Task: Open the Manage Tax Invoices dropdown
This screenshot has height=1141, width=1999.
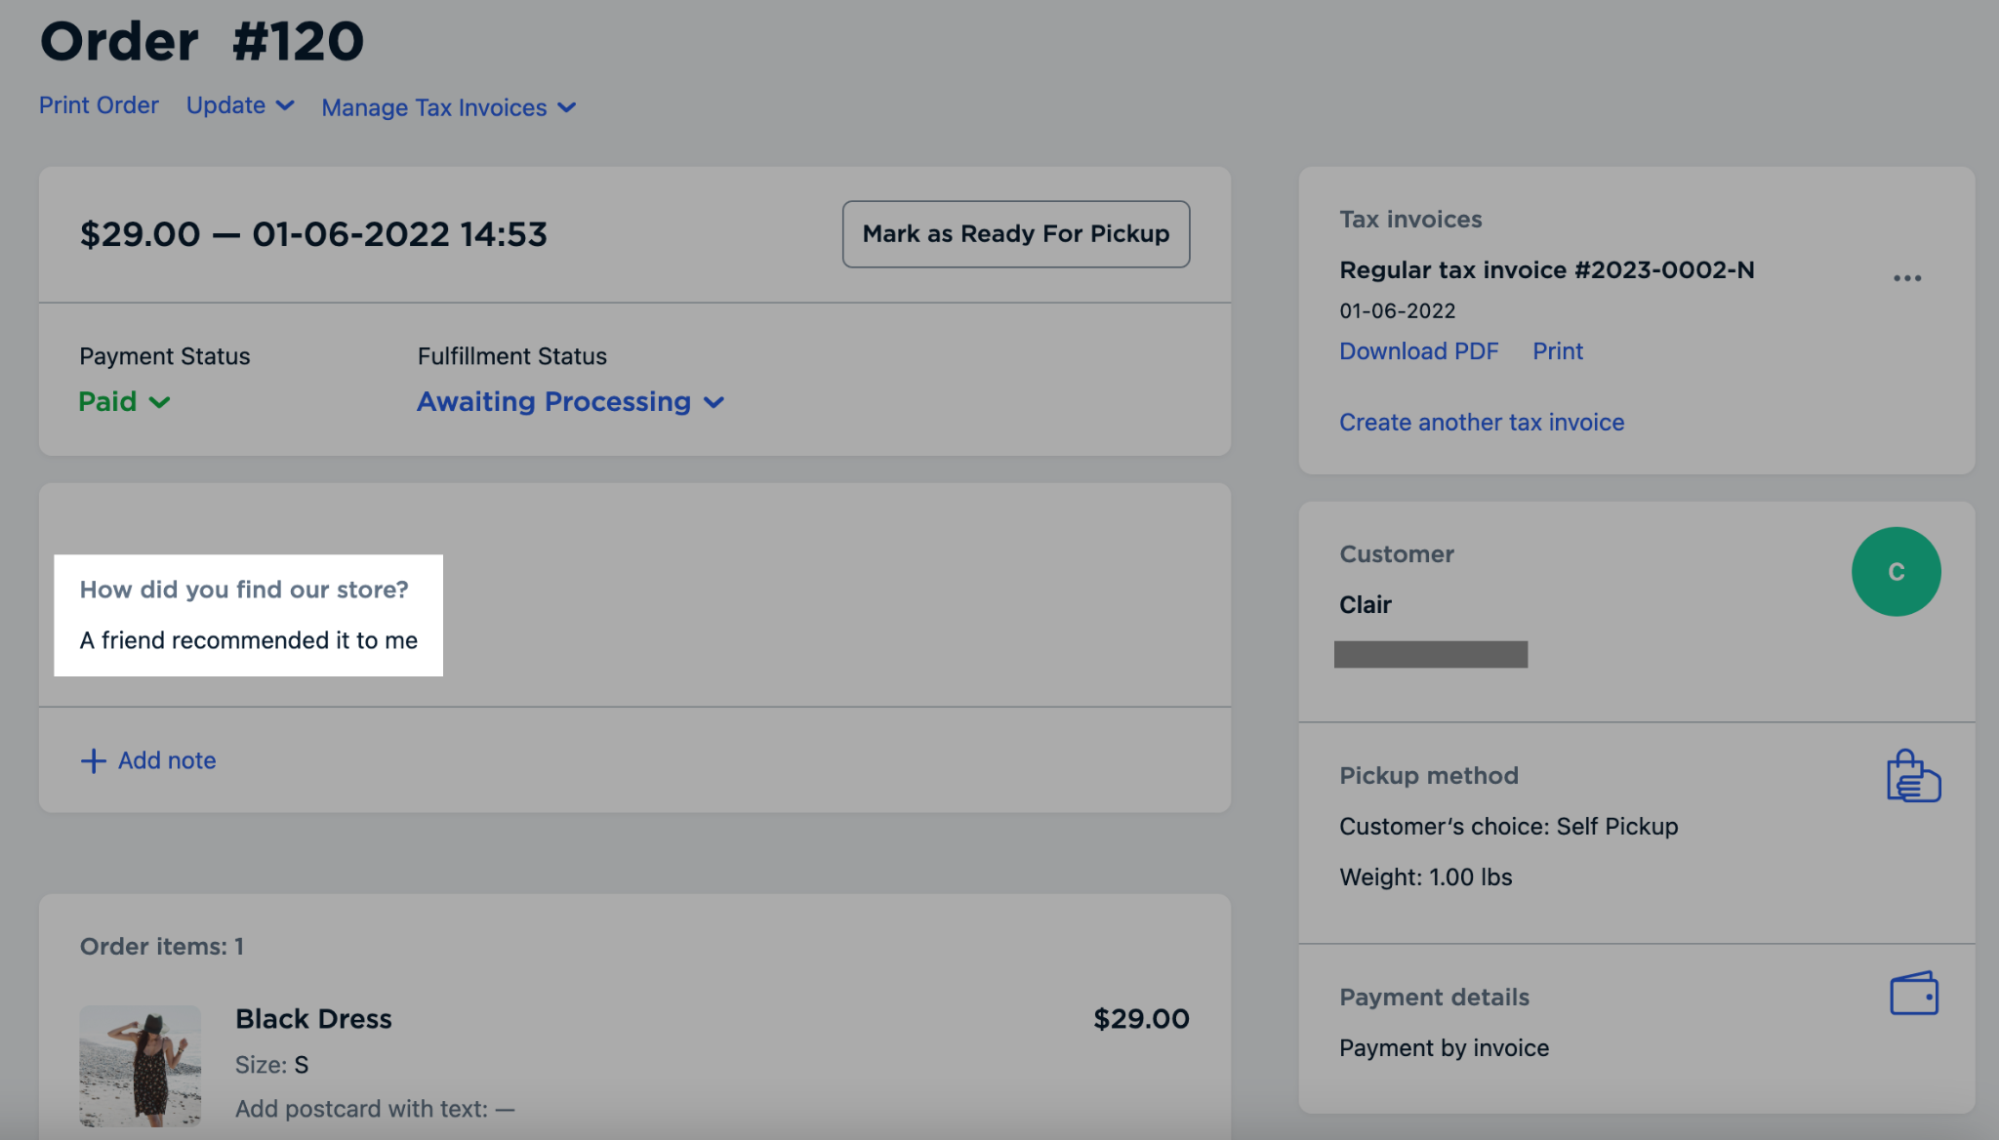Action: click(x=446, y=107)
